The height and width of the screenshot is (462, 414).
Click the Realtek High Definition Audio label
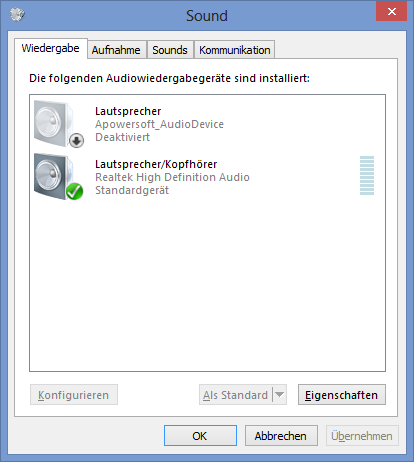[x=172, y=177]
